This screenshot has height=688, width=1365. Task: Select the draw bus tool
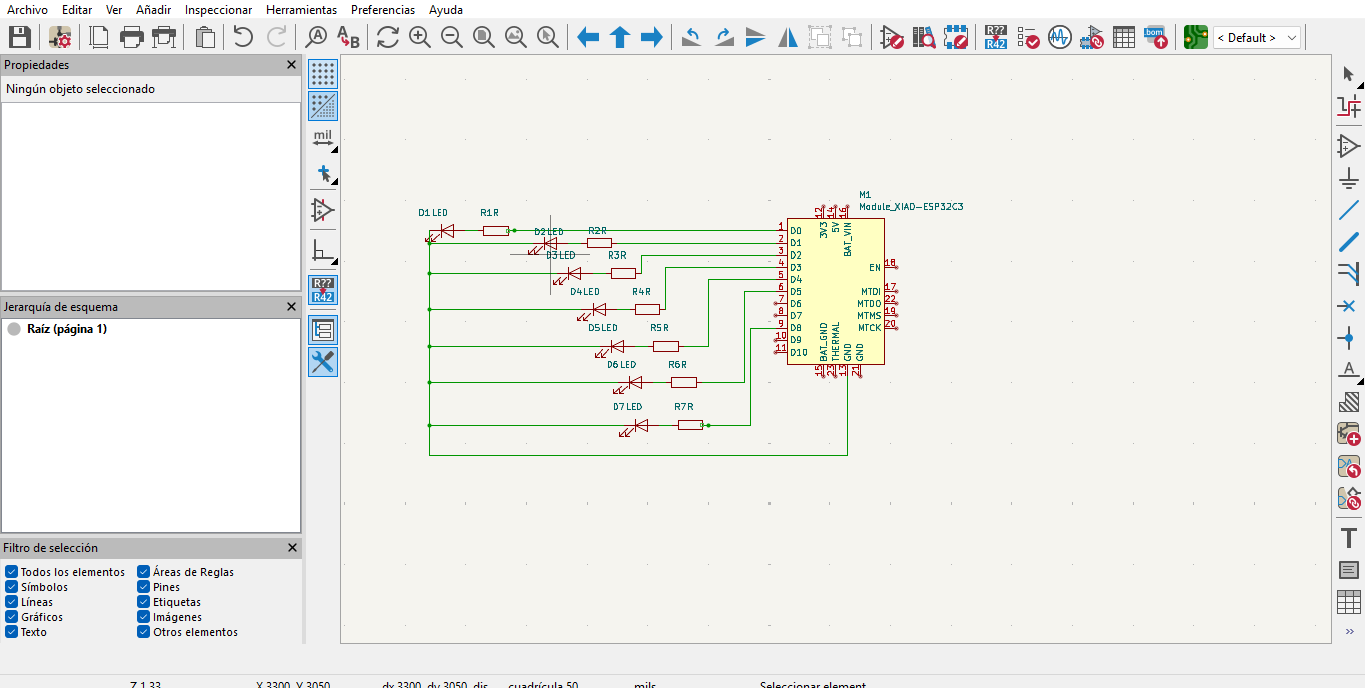(x=1349, y=242)
